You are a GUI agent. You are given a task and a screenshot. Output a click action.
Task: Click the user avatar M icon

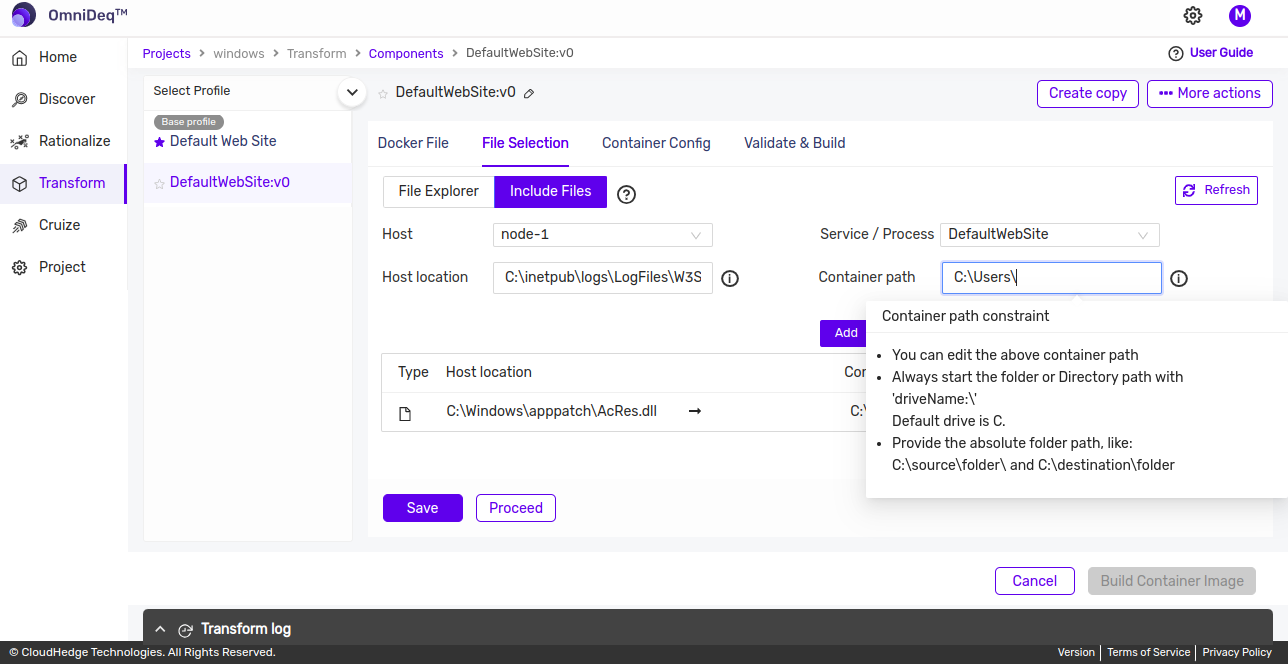1240,16
